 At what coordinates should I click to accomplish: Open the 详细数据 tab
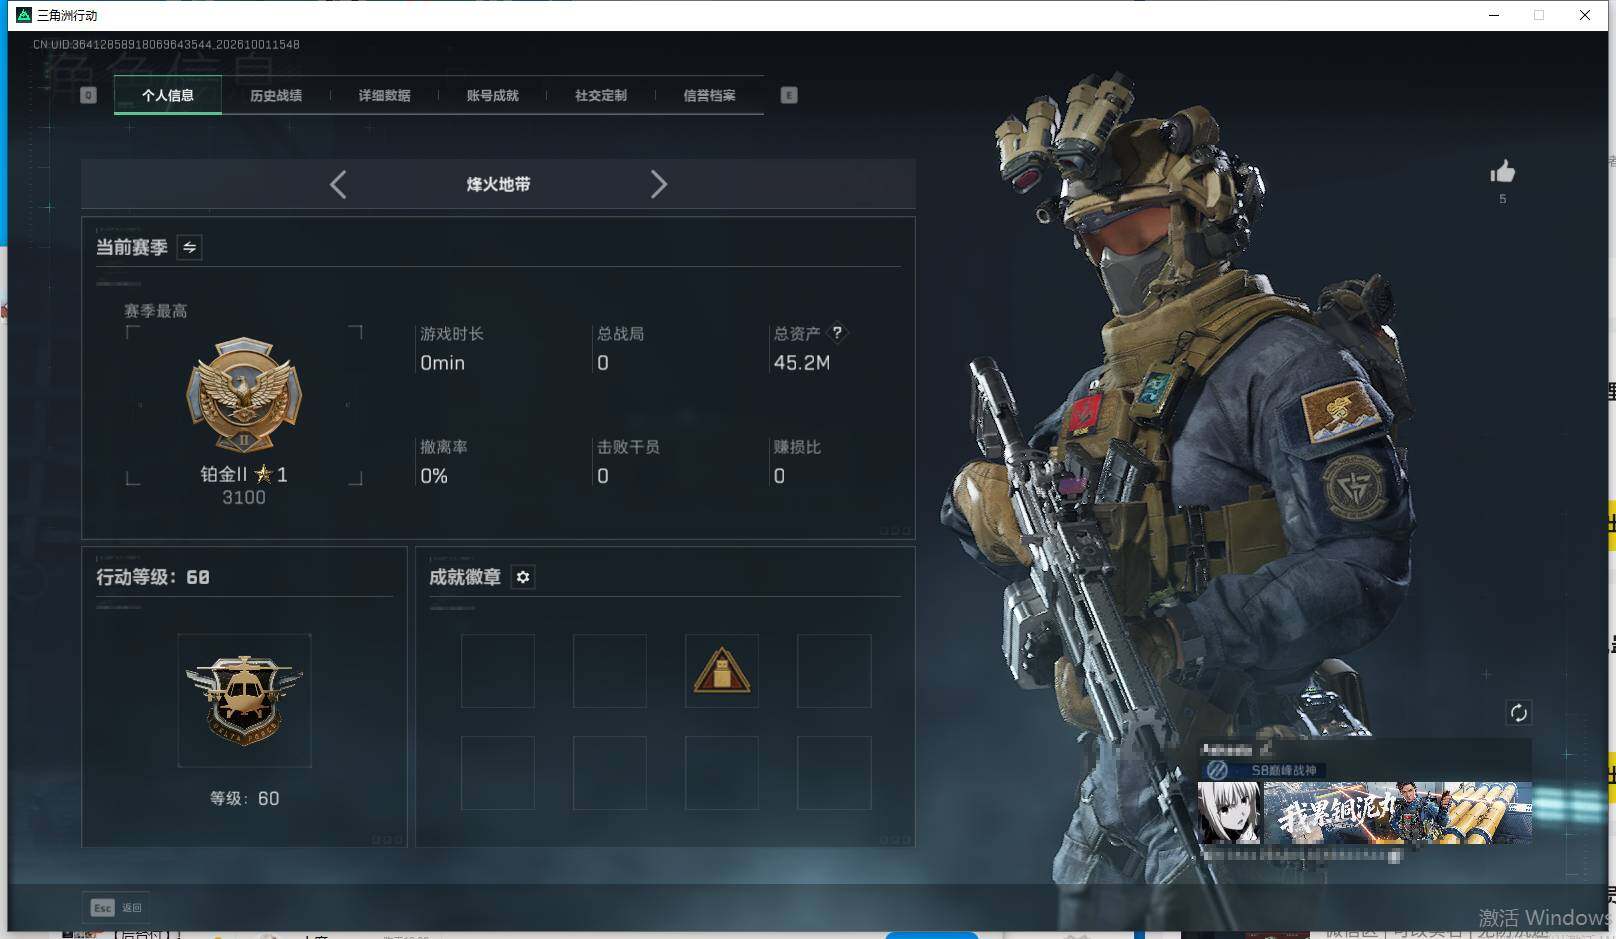click(x=384, y=96)
